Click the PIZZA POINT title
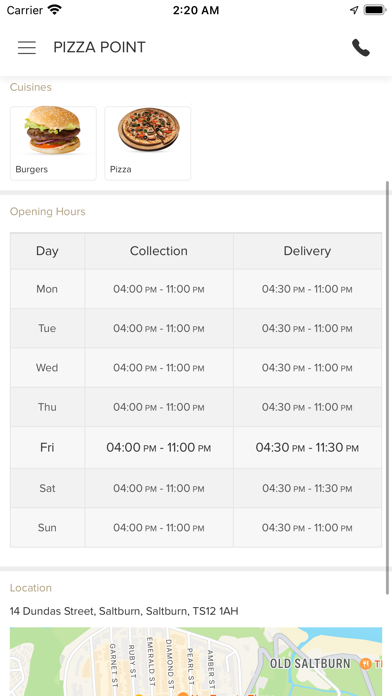Viewport: 392px width, 696px height. click(x=99, y=47)
